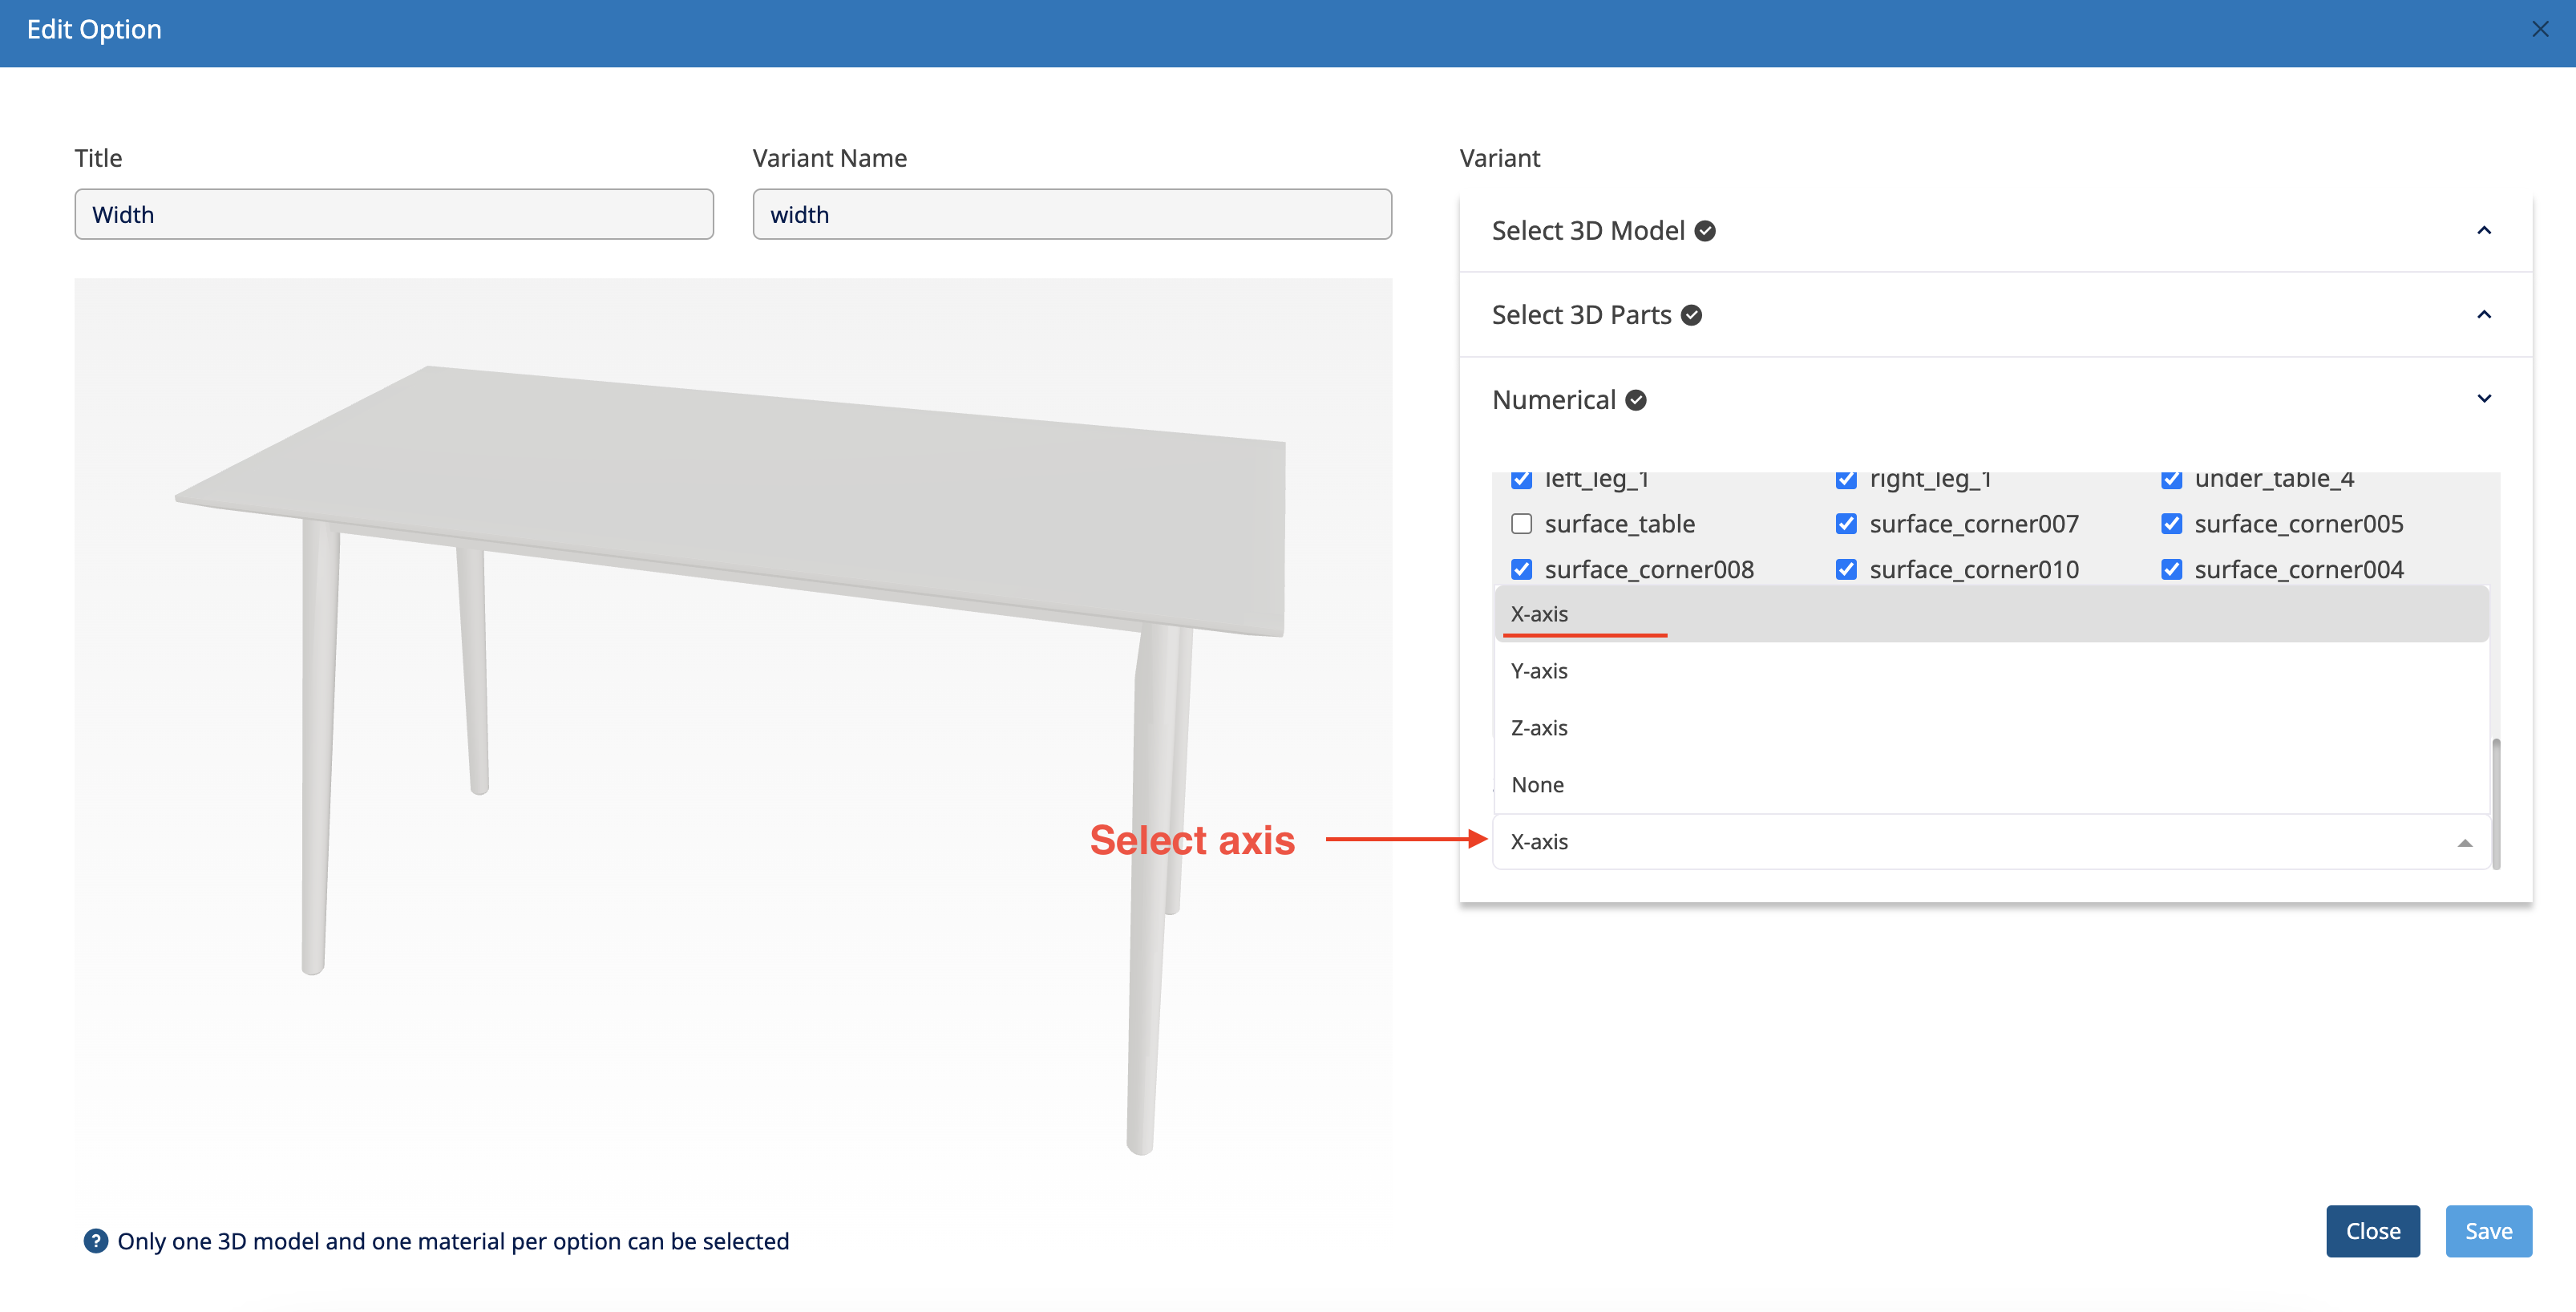2576x1312 pixels.
Task: Uncheck surface_corner007 part
Action: tap(1846, 524)
